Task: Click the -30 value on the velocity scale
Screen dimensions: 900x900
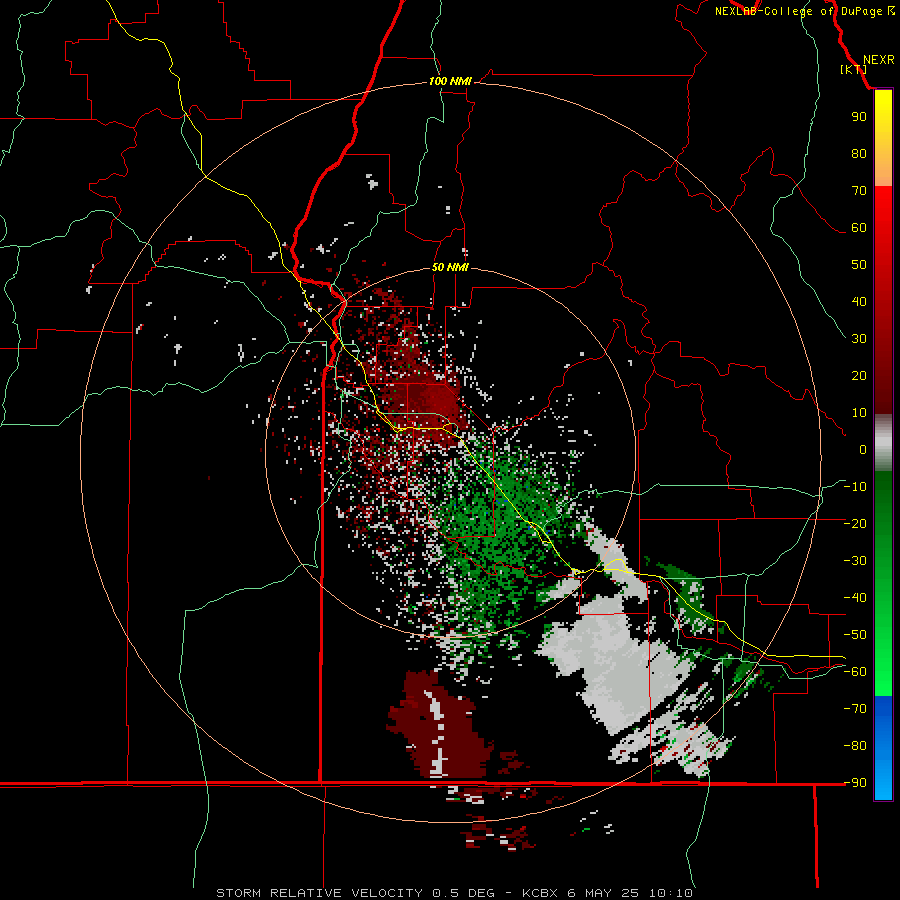Action: click(855, 561)
